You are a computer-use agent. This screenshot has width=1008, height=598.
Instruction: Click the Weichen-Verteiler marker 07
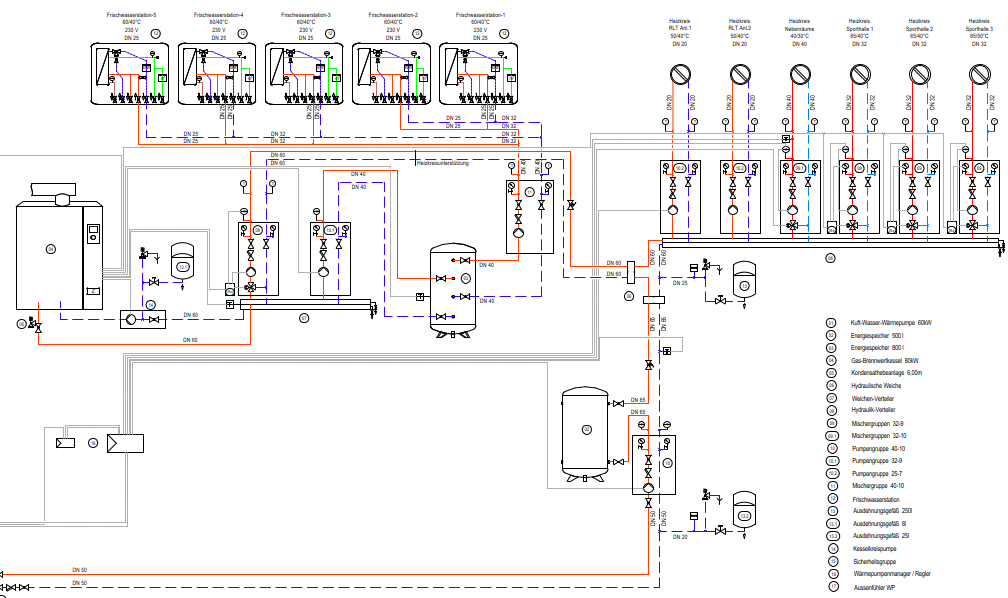pos(304,318)
